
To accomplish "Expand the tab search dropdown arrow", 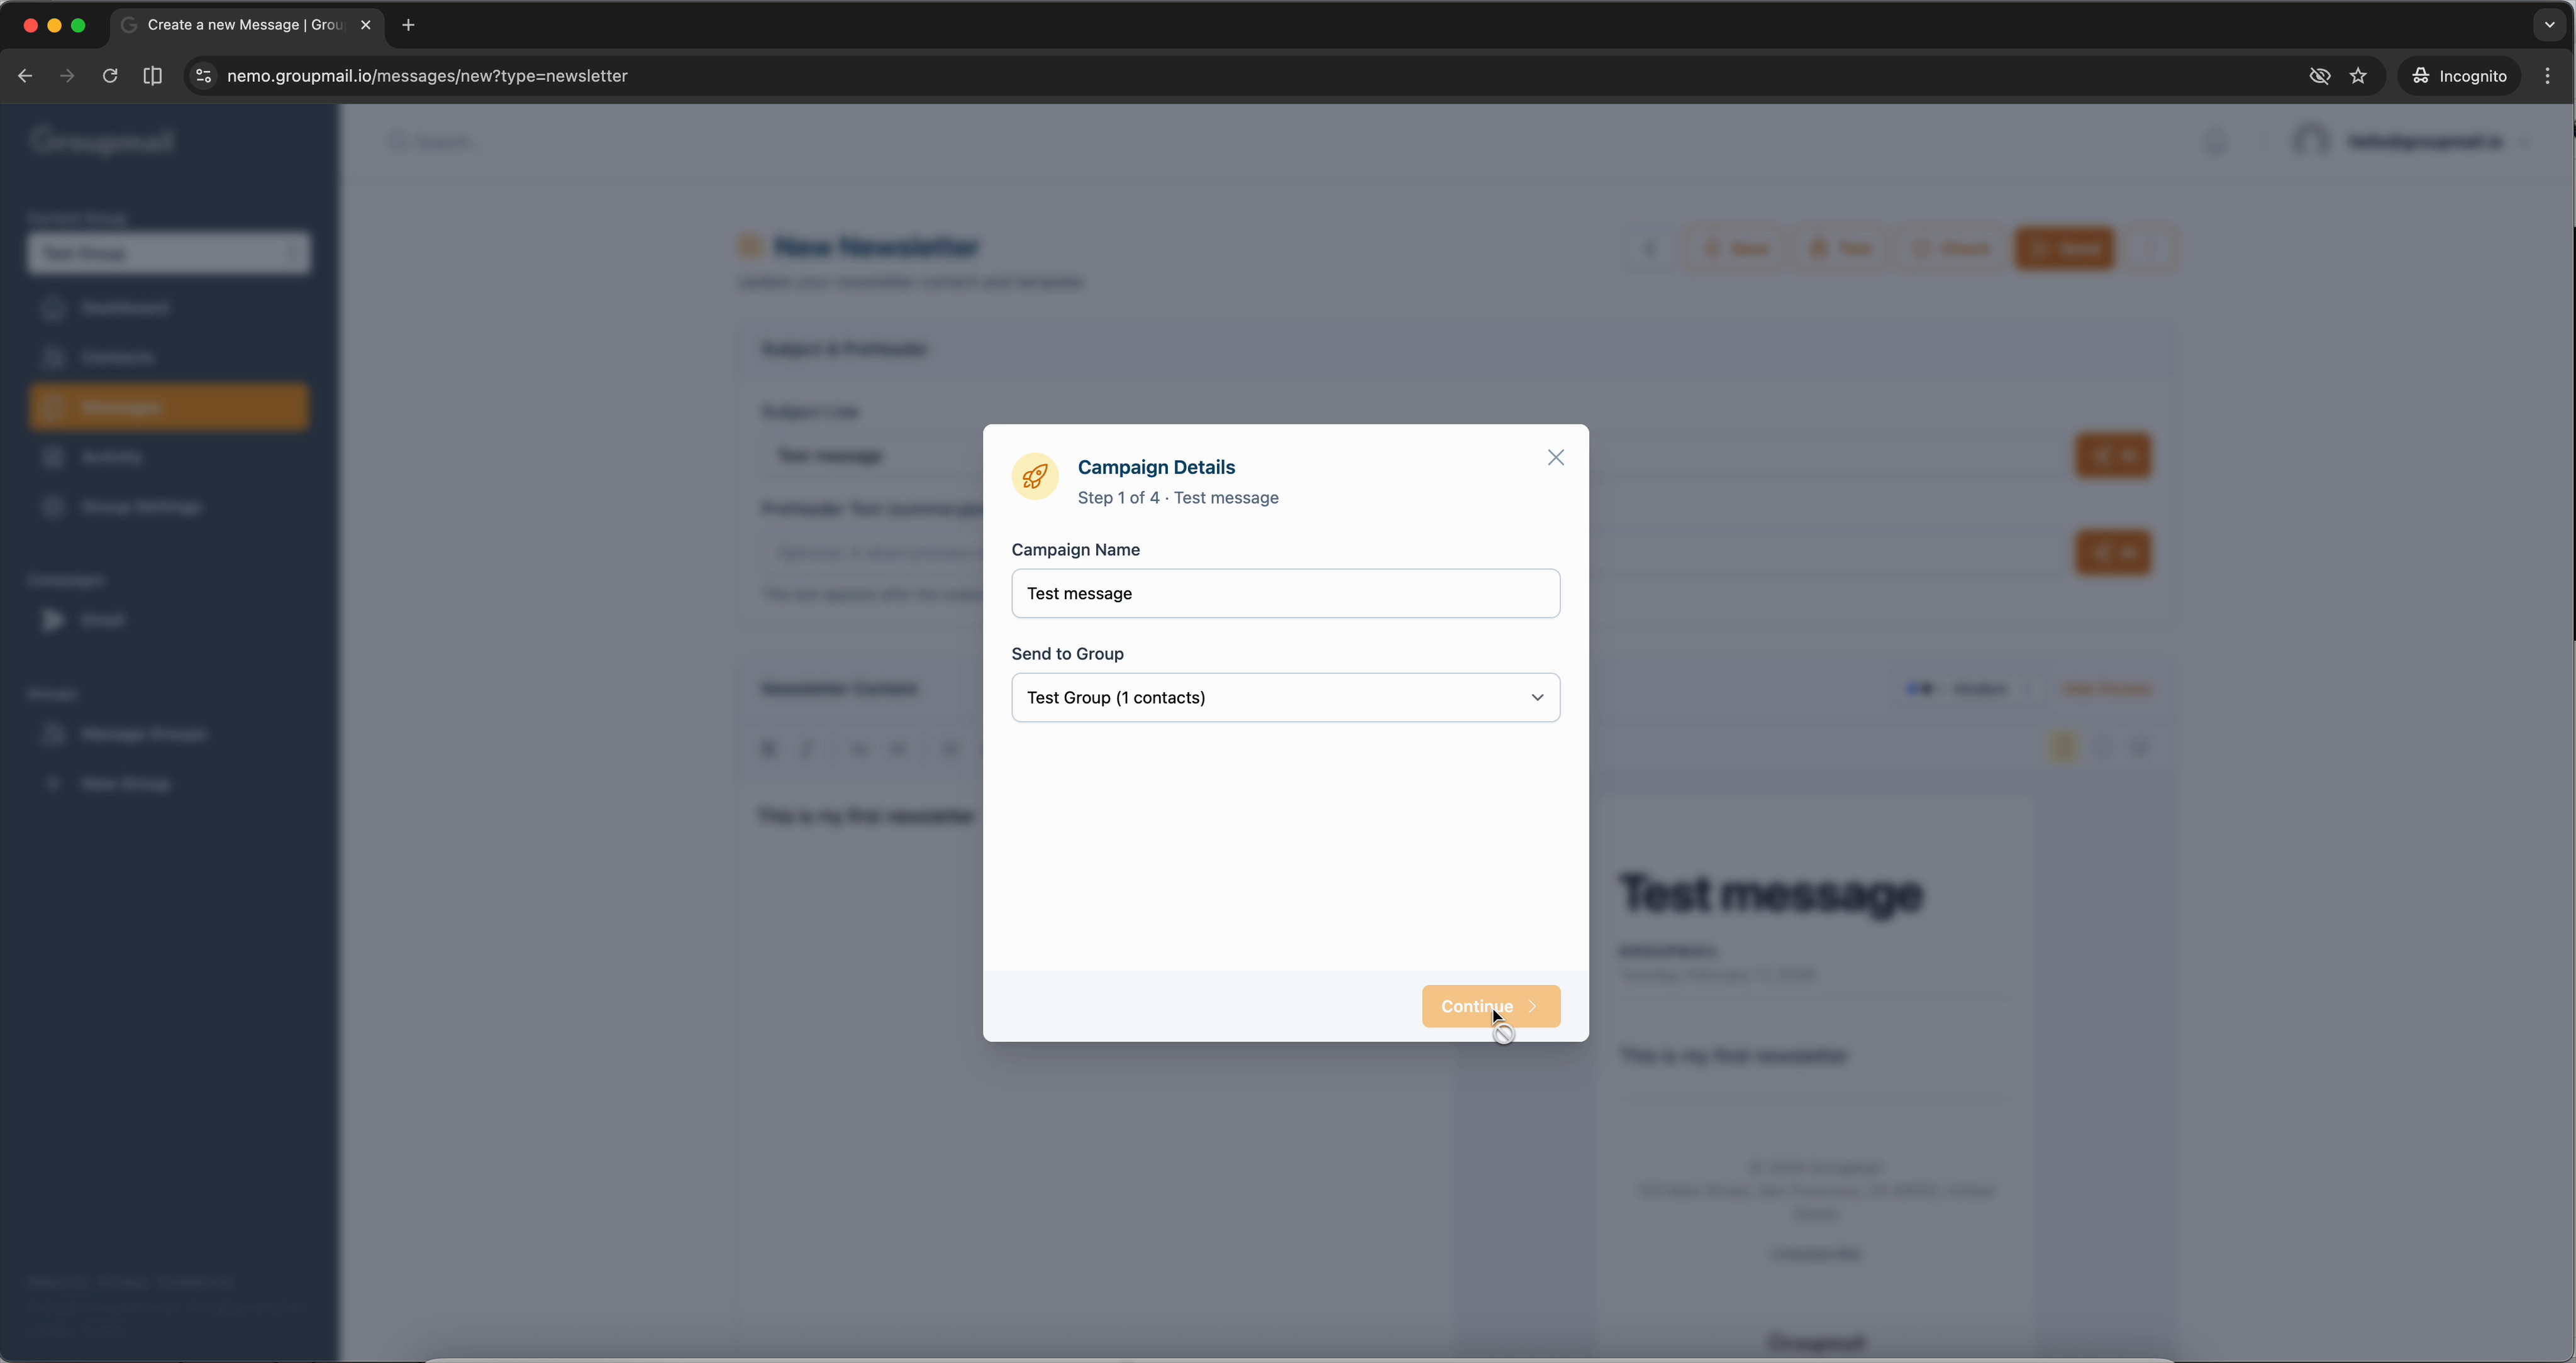I will (x=2549, y=25).
